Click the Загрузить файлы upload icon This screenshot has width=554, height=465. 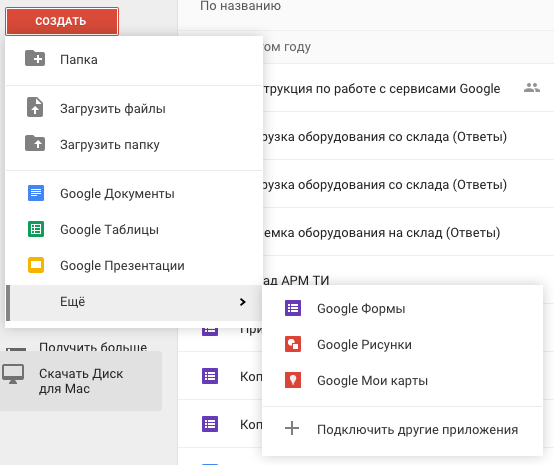[35, 107]
